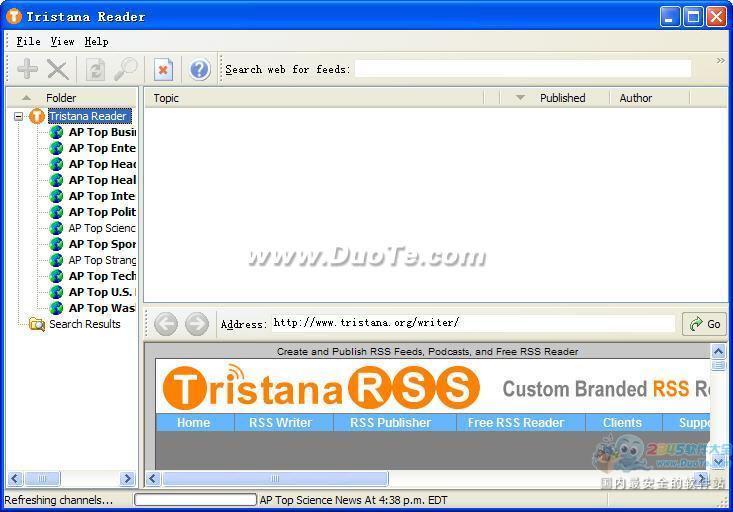Open the Free RSS Reader webpage tab
Viewport: 733px width, 512px height.
pos(516,423)
